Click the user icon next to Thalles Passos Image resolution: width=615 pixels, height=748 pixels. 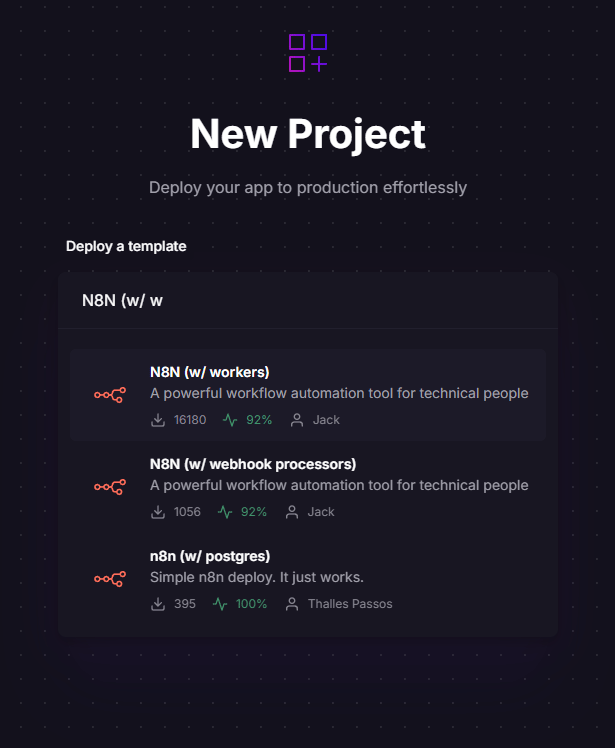[x=292, y=604]
